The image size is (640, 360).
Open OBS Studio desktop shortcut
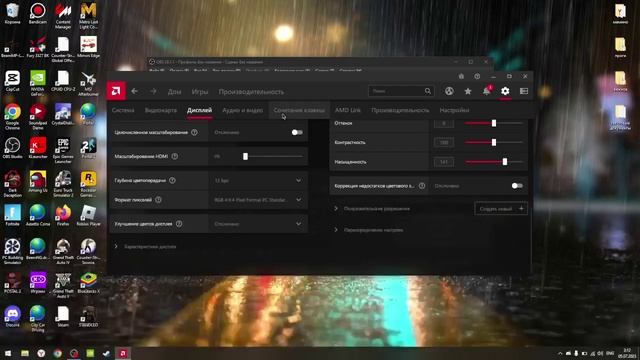click(x=13, y=149)
